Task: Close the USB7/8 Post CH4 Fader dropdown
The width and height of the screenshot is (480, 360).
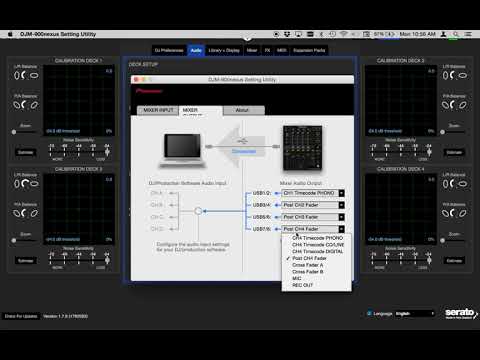Action: tap(313, 229)
